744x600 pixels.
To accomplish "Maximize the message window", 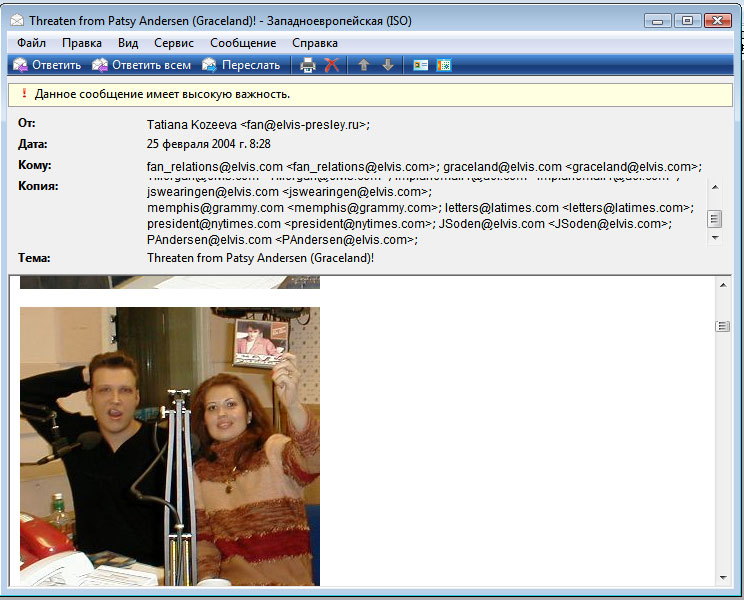I will click(x=687, y=21).
